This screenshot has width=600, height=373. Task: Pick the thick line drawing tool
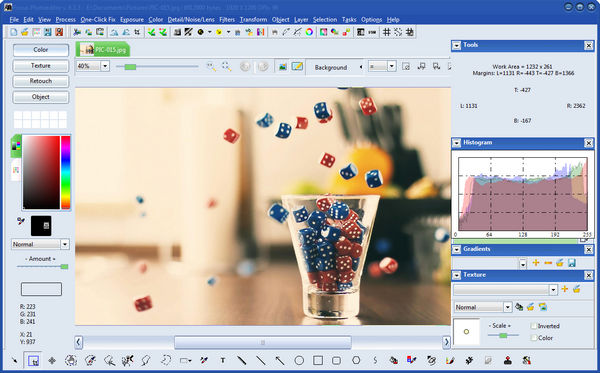(x=241, y=360)
